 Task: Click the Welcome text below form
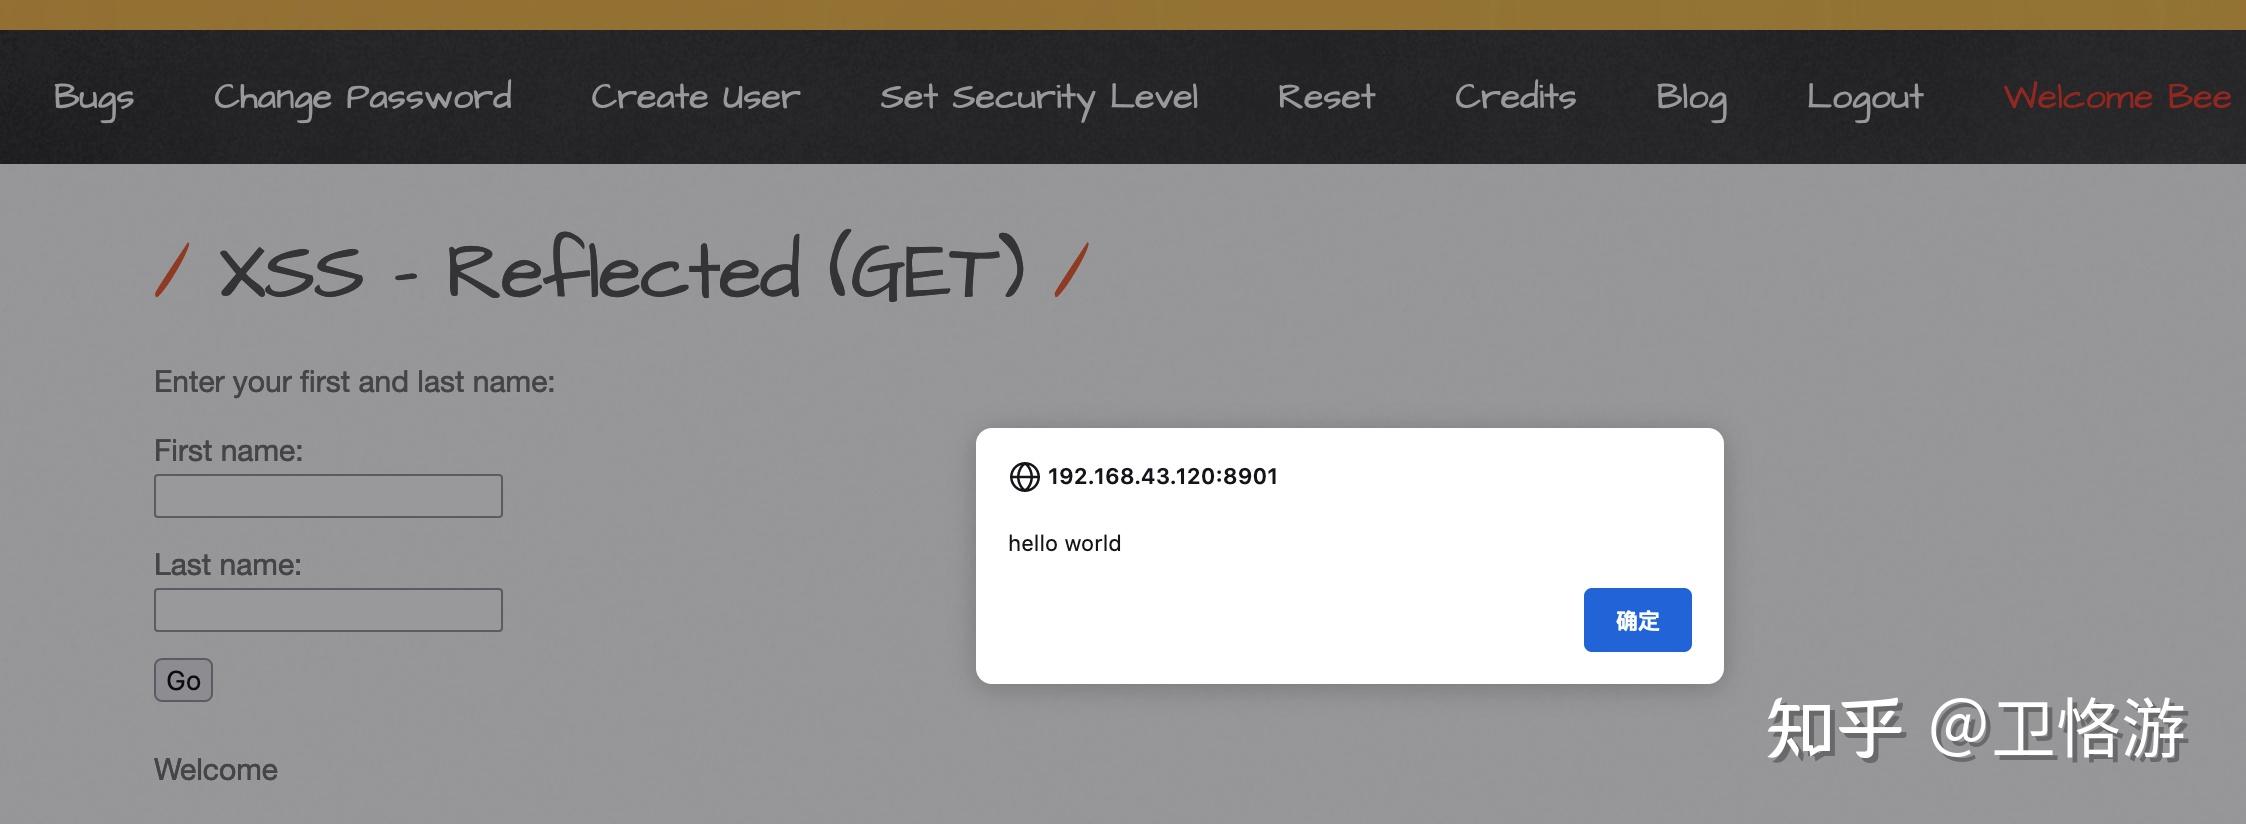(x=216, y=770)
